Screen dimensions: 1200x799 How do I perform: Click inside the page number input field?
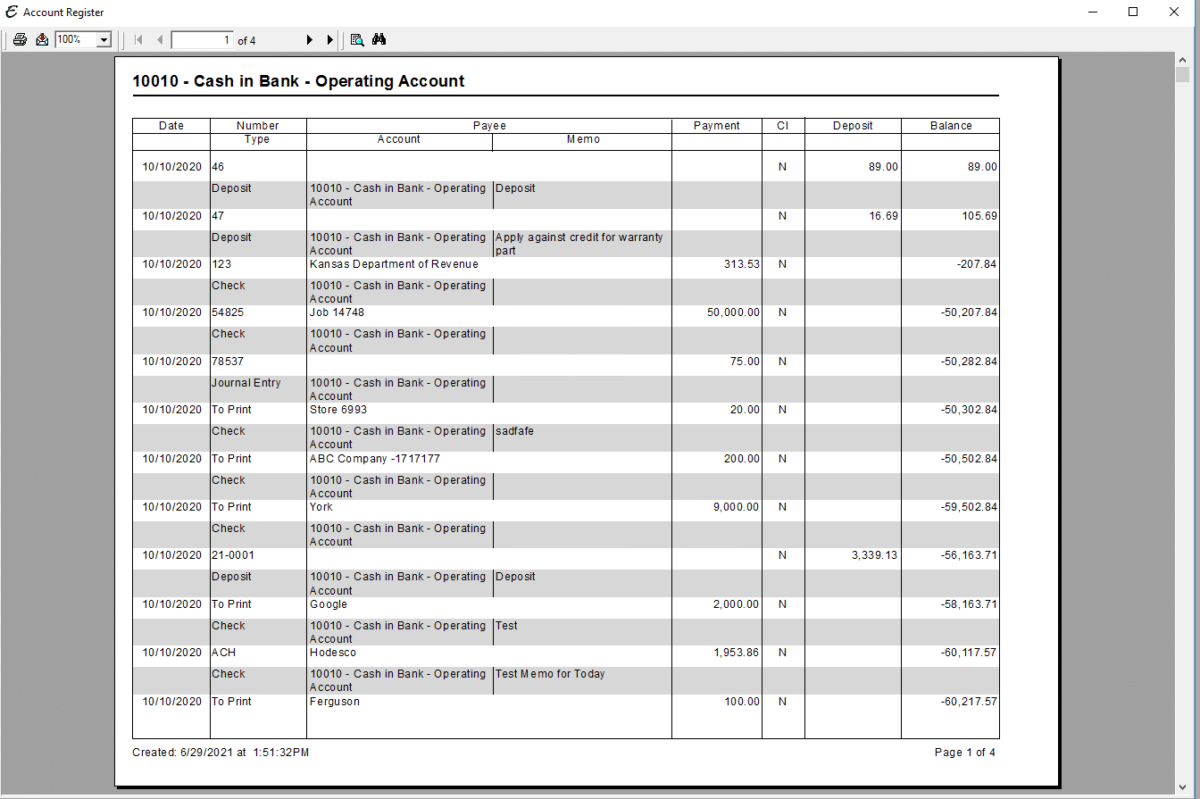pos(200,40)
